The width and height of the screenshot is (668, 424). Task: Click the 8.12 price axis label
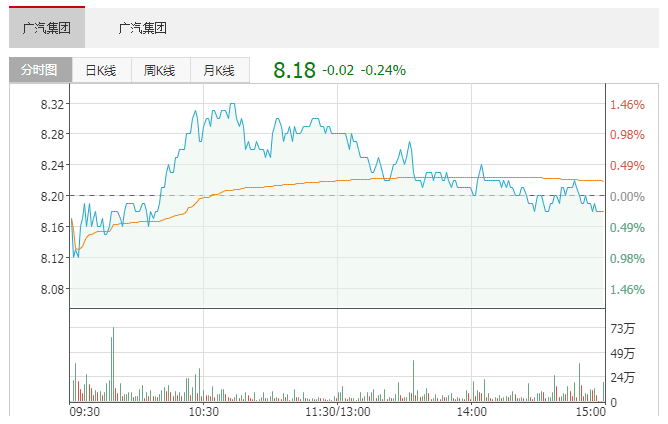(52, 258)
